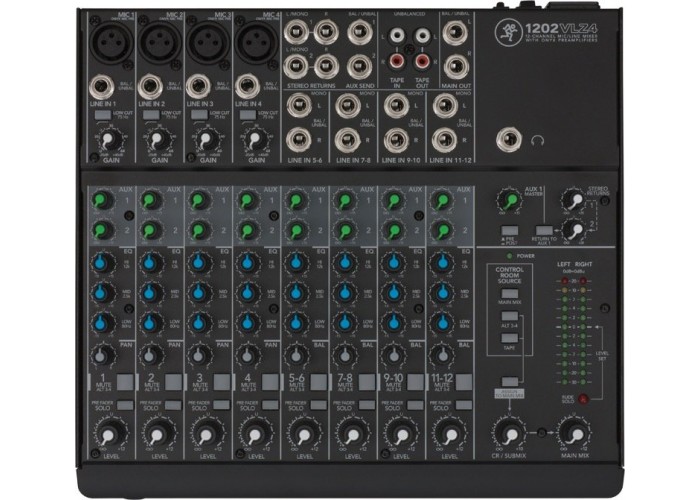The width and height of the screenshot is (700, 500).
Task: Toggle the ASSIGN TO MAIN MIX button
Action: tap(509, 381)
